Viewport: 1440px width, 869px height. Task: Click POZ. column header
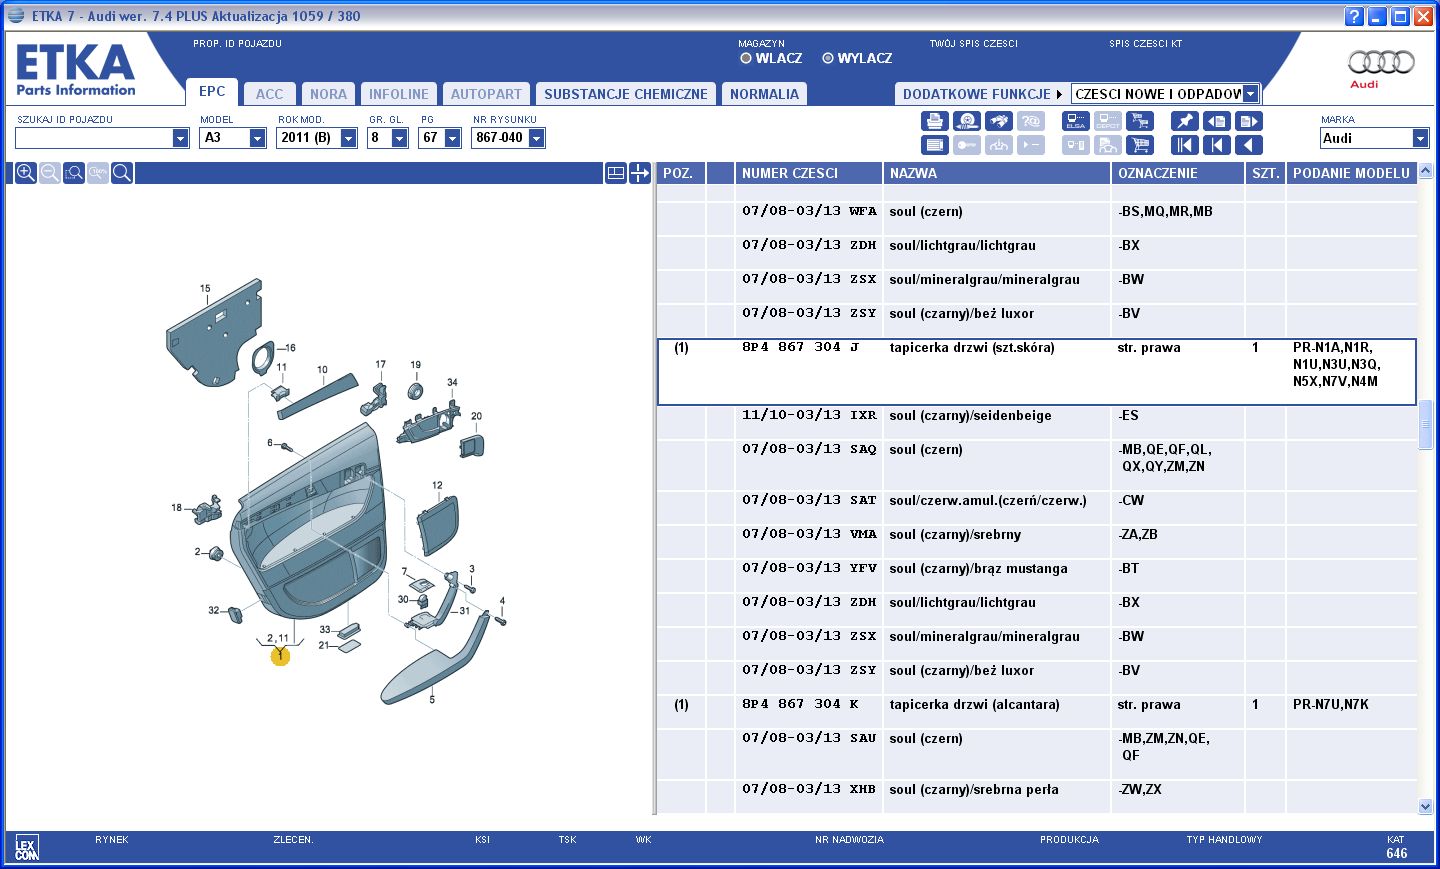click(681, 173)
